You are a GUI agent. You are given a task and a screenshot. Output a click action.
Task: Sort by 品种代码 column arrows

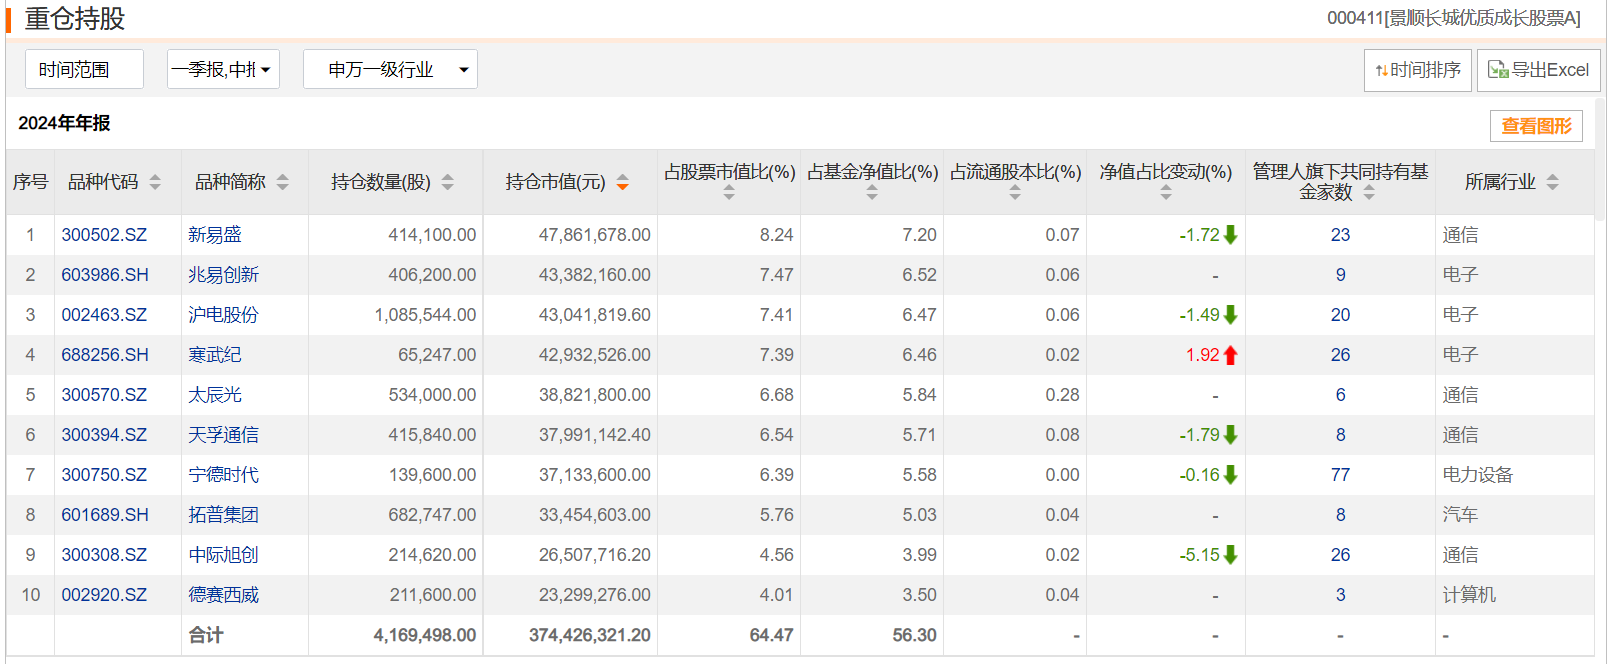coord(155,182)
